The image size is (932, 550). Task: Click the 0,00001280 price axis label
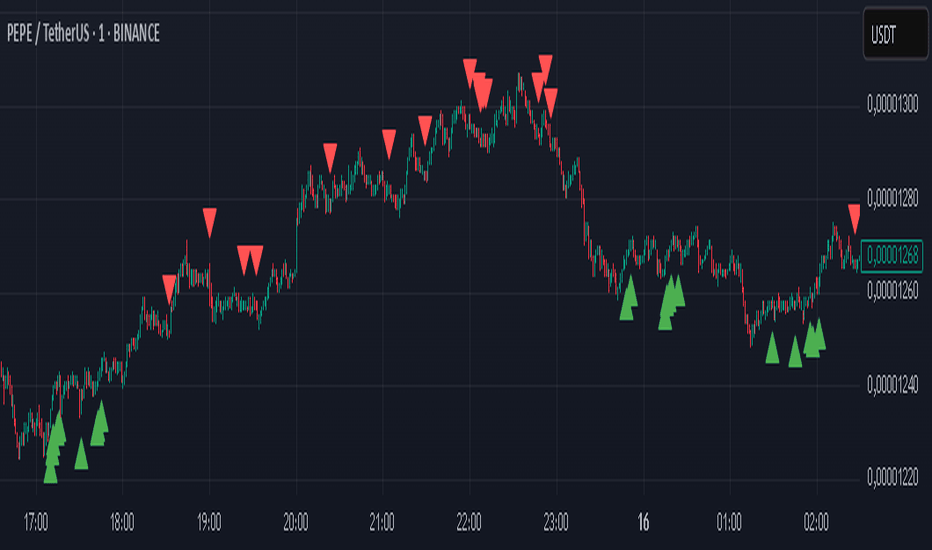(x=892, y=198)
